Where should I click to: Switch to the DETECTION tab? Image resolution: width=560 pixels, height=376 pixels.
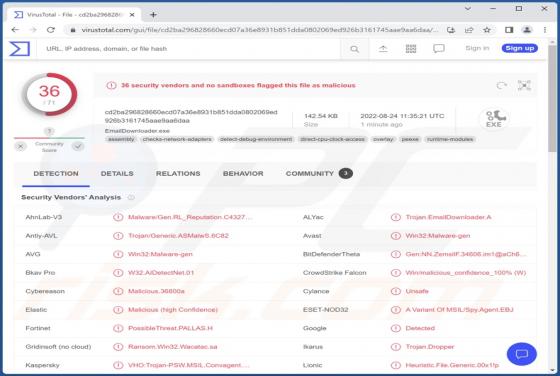coord(56,174)
